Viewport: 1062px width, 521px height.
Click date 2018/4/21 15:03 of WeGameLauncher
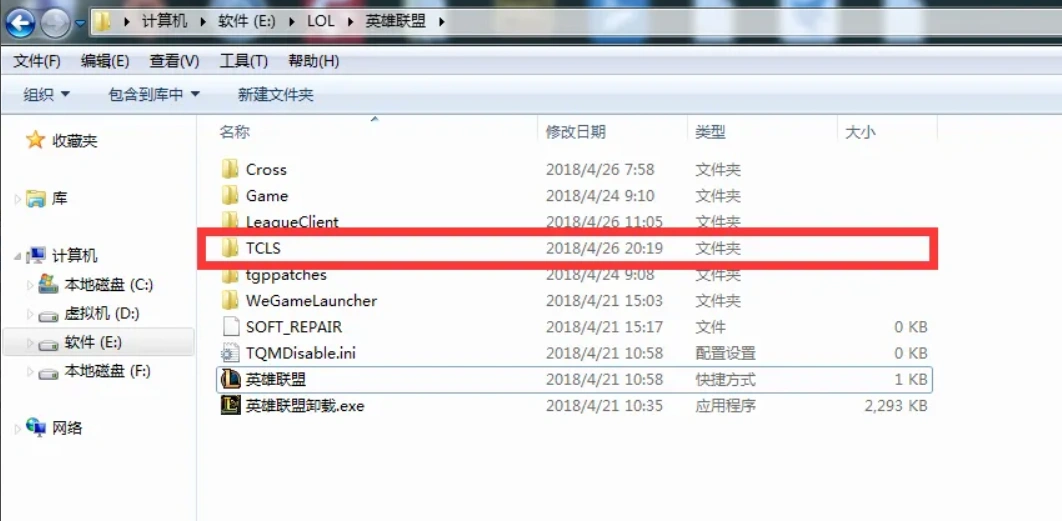pyautogui.click(x=604, y=301)
